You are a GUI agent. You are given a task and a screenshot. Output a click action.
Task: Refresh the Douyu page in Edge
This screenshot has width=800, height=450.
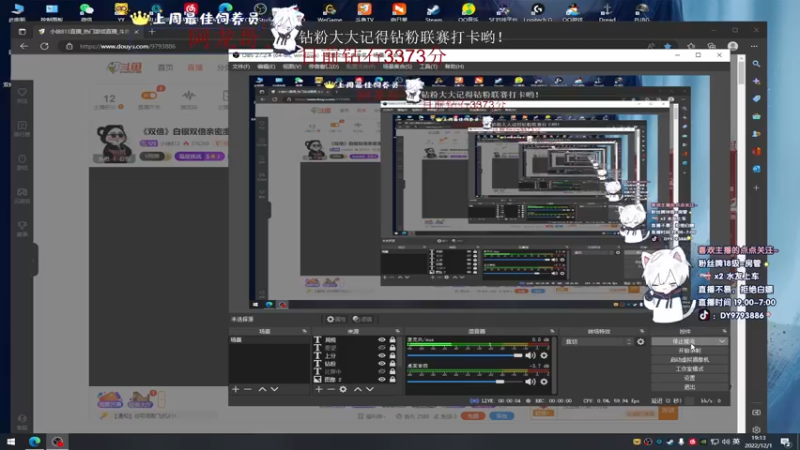44,46
